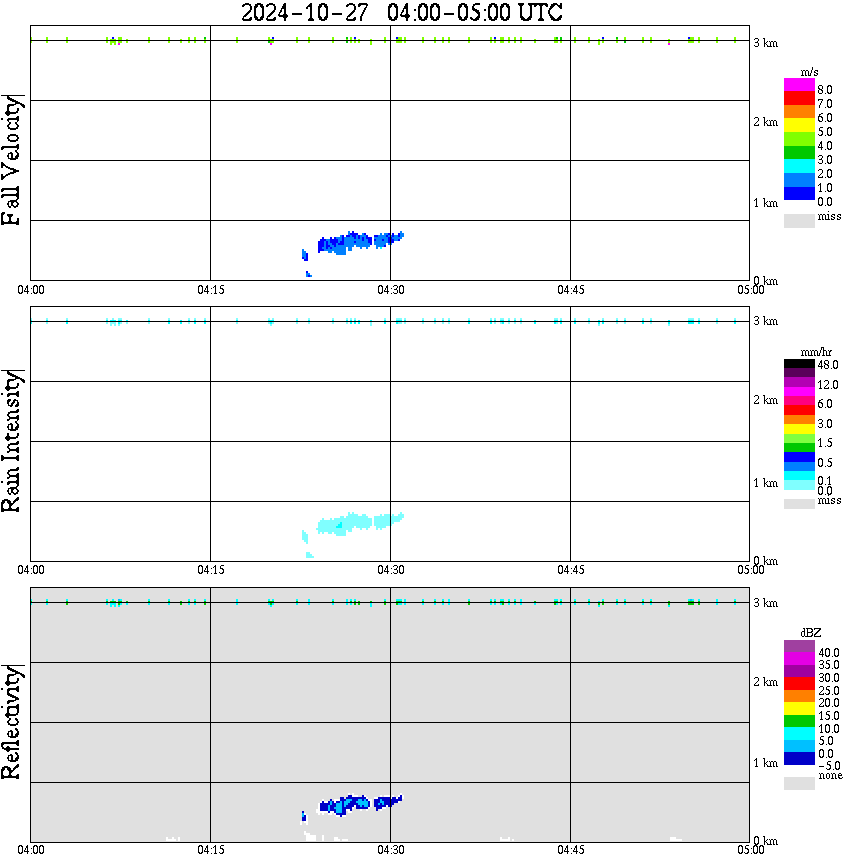850x868 pixels.
Task: Select the yellow 5.0 m/s legend swatch
Action: [799, 125]
